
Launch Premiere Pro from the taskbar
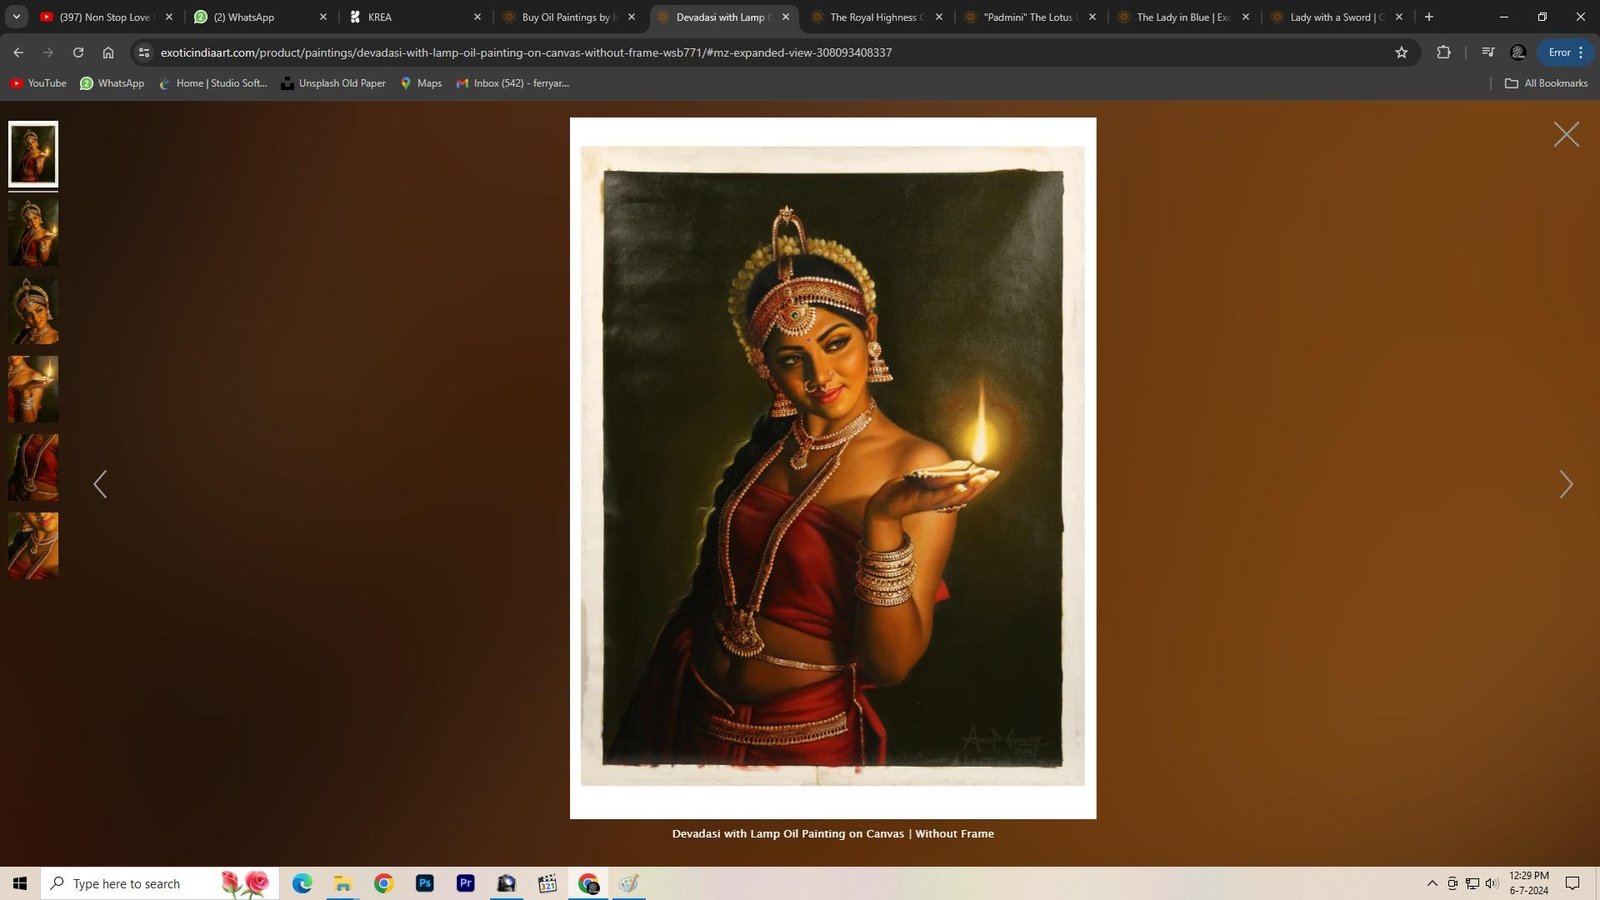point(465,883)
